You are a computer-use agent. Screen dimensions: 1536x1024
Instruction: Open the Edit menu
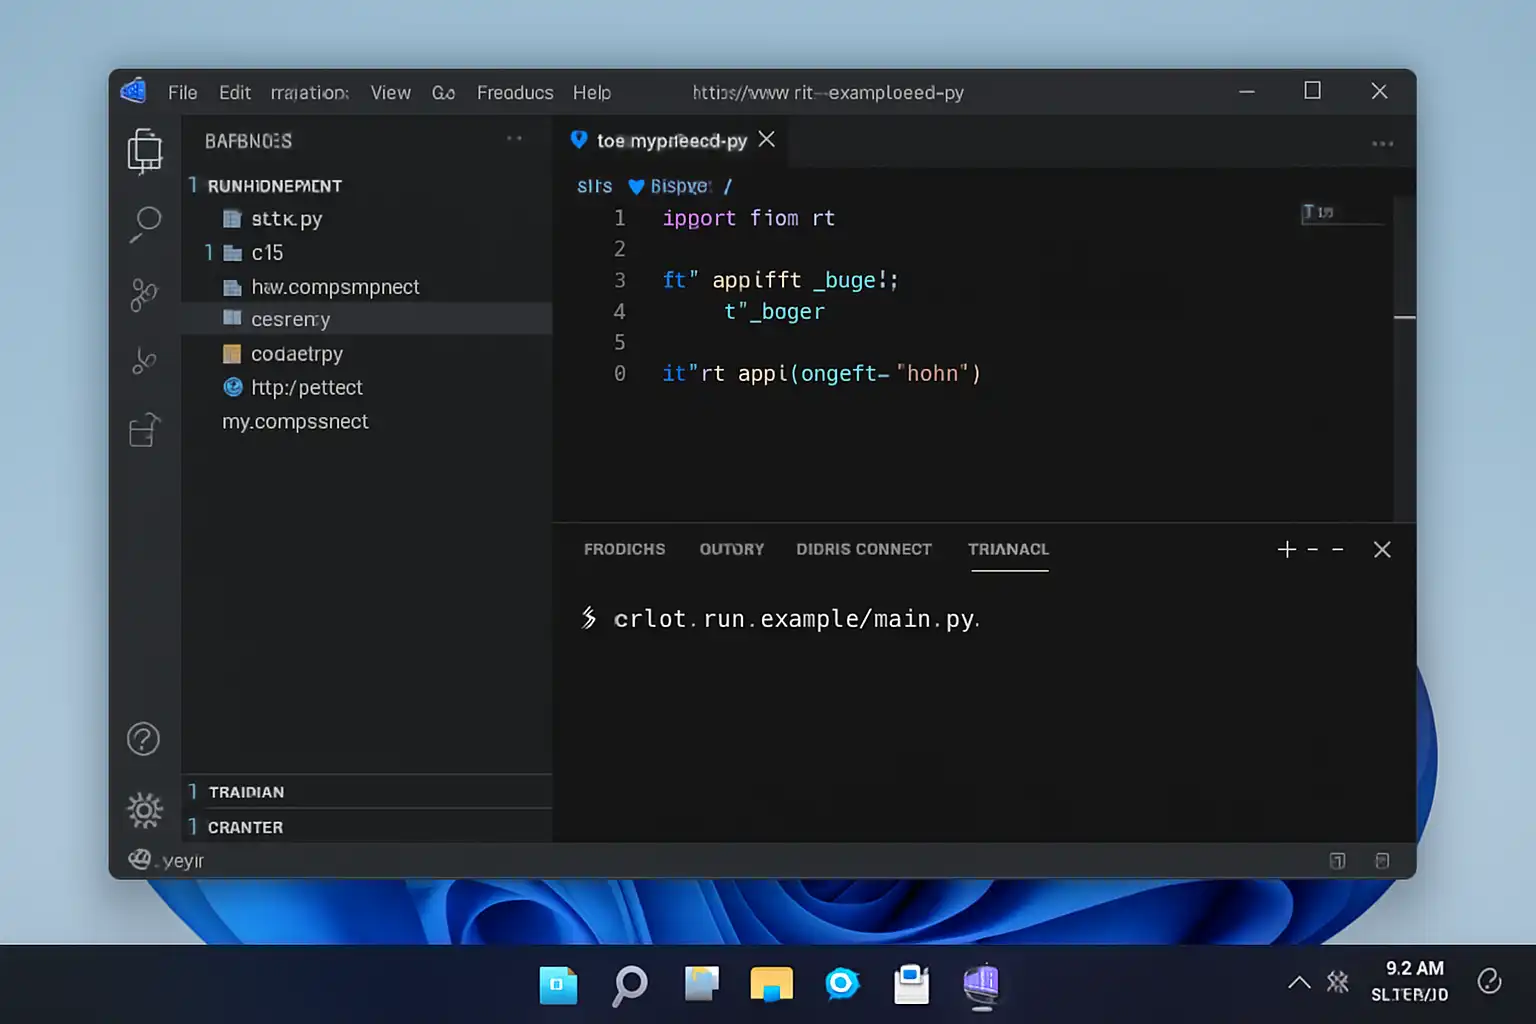(235, 92)
